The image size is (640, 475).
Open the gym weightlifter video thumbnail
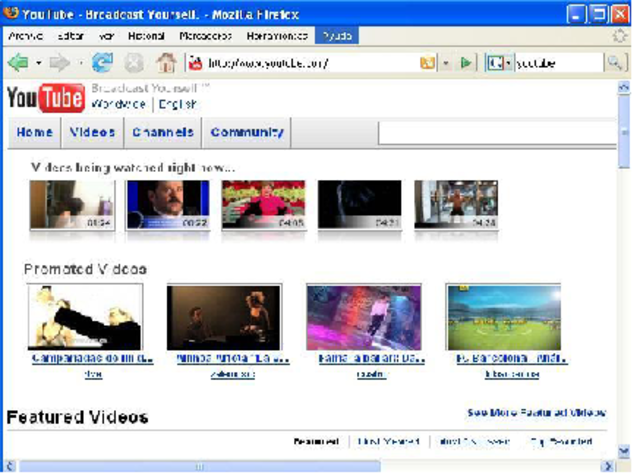pyautogui.click(x=456, y=205)
